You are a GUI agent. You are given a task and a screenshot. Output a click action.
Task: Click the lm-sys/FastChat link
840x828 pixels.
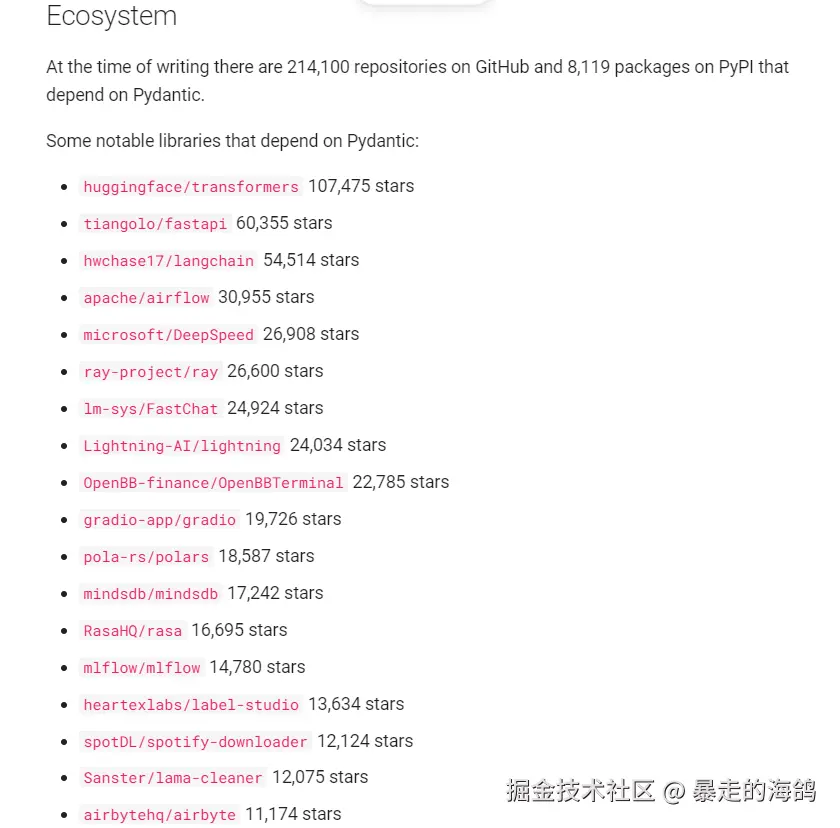pyautogui.click(x=150, y=409)
